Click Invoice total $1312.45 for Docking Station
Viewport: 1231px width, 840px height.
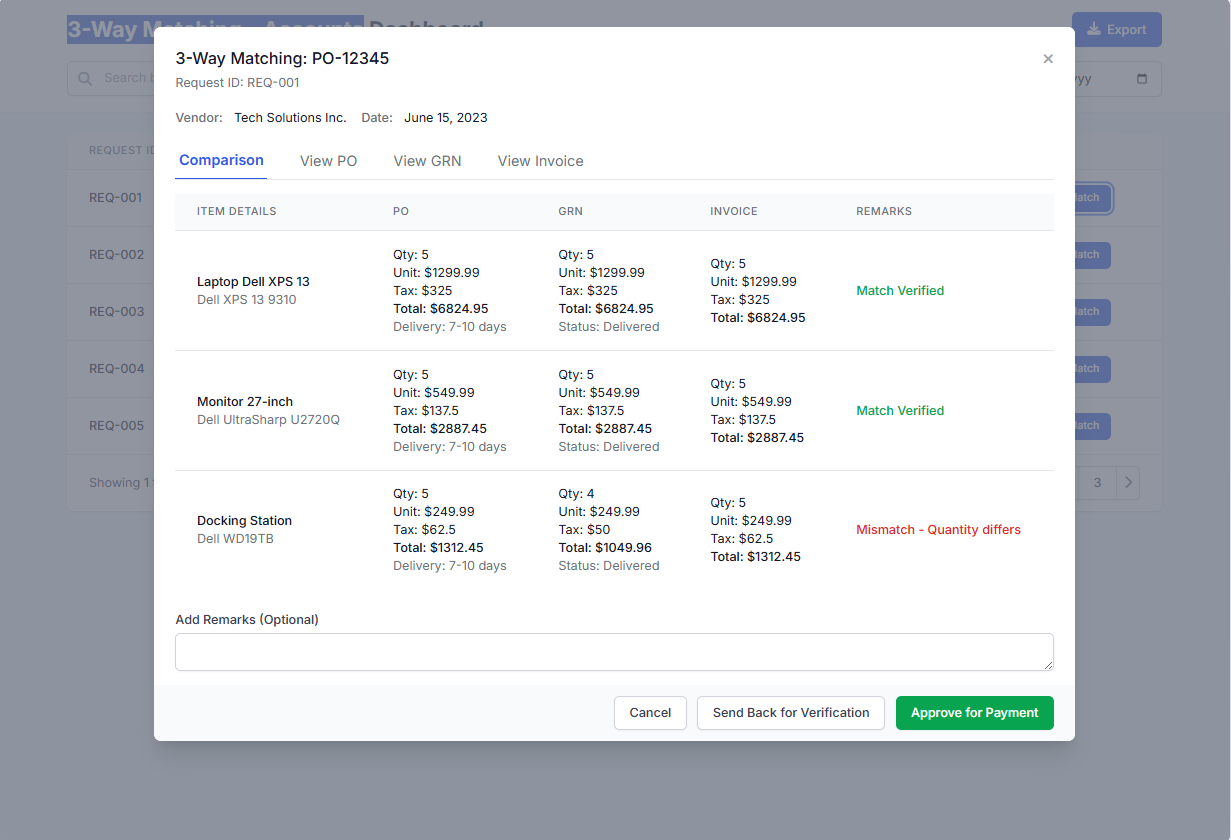click(755, 557)
